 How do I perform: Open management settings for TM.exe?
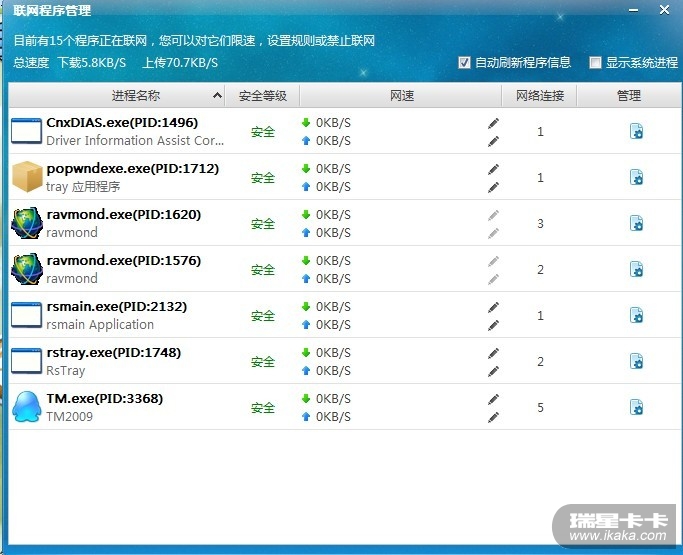point(636,407)
